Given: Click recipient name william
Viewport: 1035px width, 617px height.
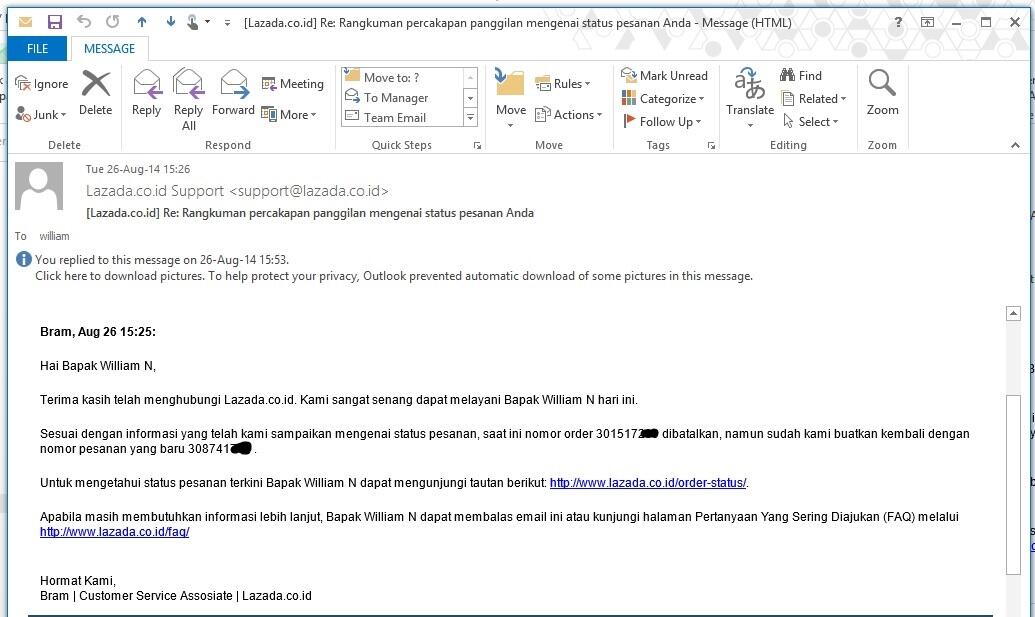Looking at the screenshot, I should pos(54,236).
